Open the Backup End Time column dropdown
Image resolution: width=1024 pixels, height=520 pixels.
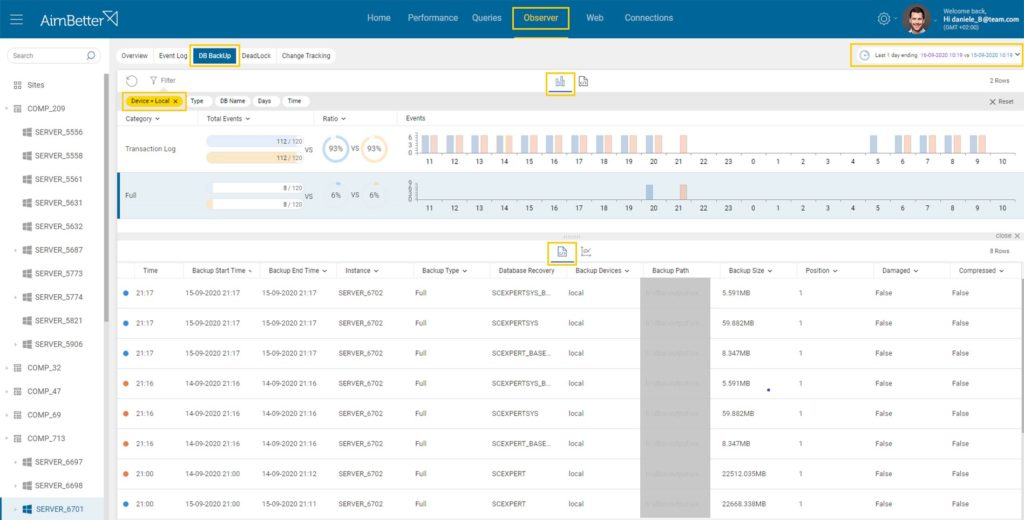[325, 270]
